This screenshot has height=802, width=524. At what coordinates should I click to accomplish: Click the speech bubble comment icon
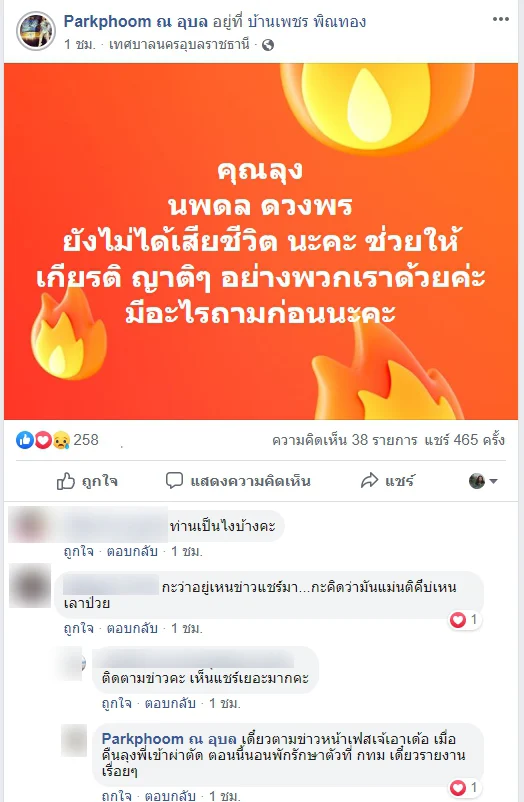[x=174, y=480]
